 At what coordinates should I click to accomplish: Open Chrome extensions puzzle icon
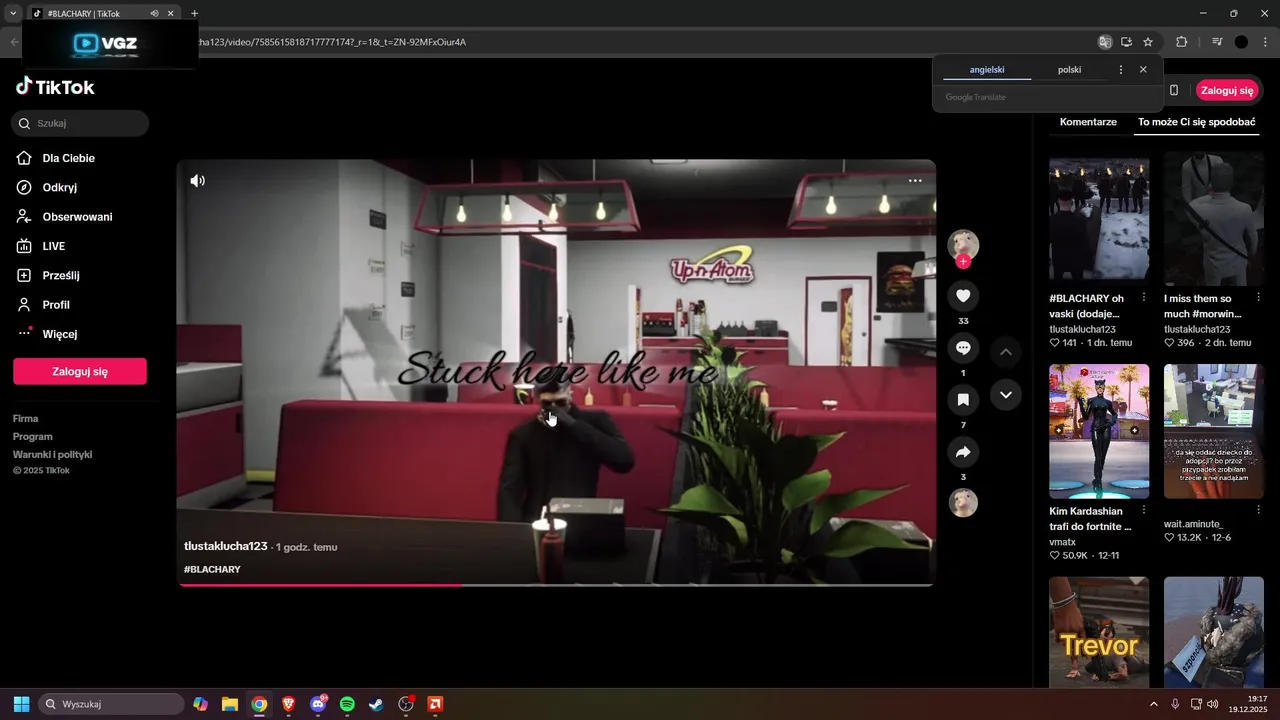[1181, 42]
